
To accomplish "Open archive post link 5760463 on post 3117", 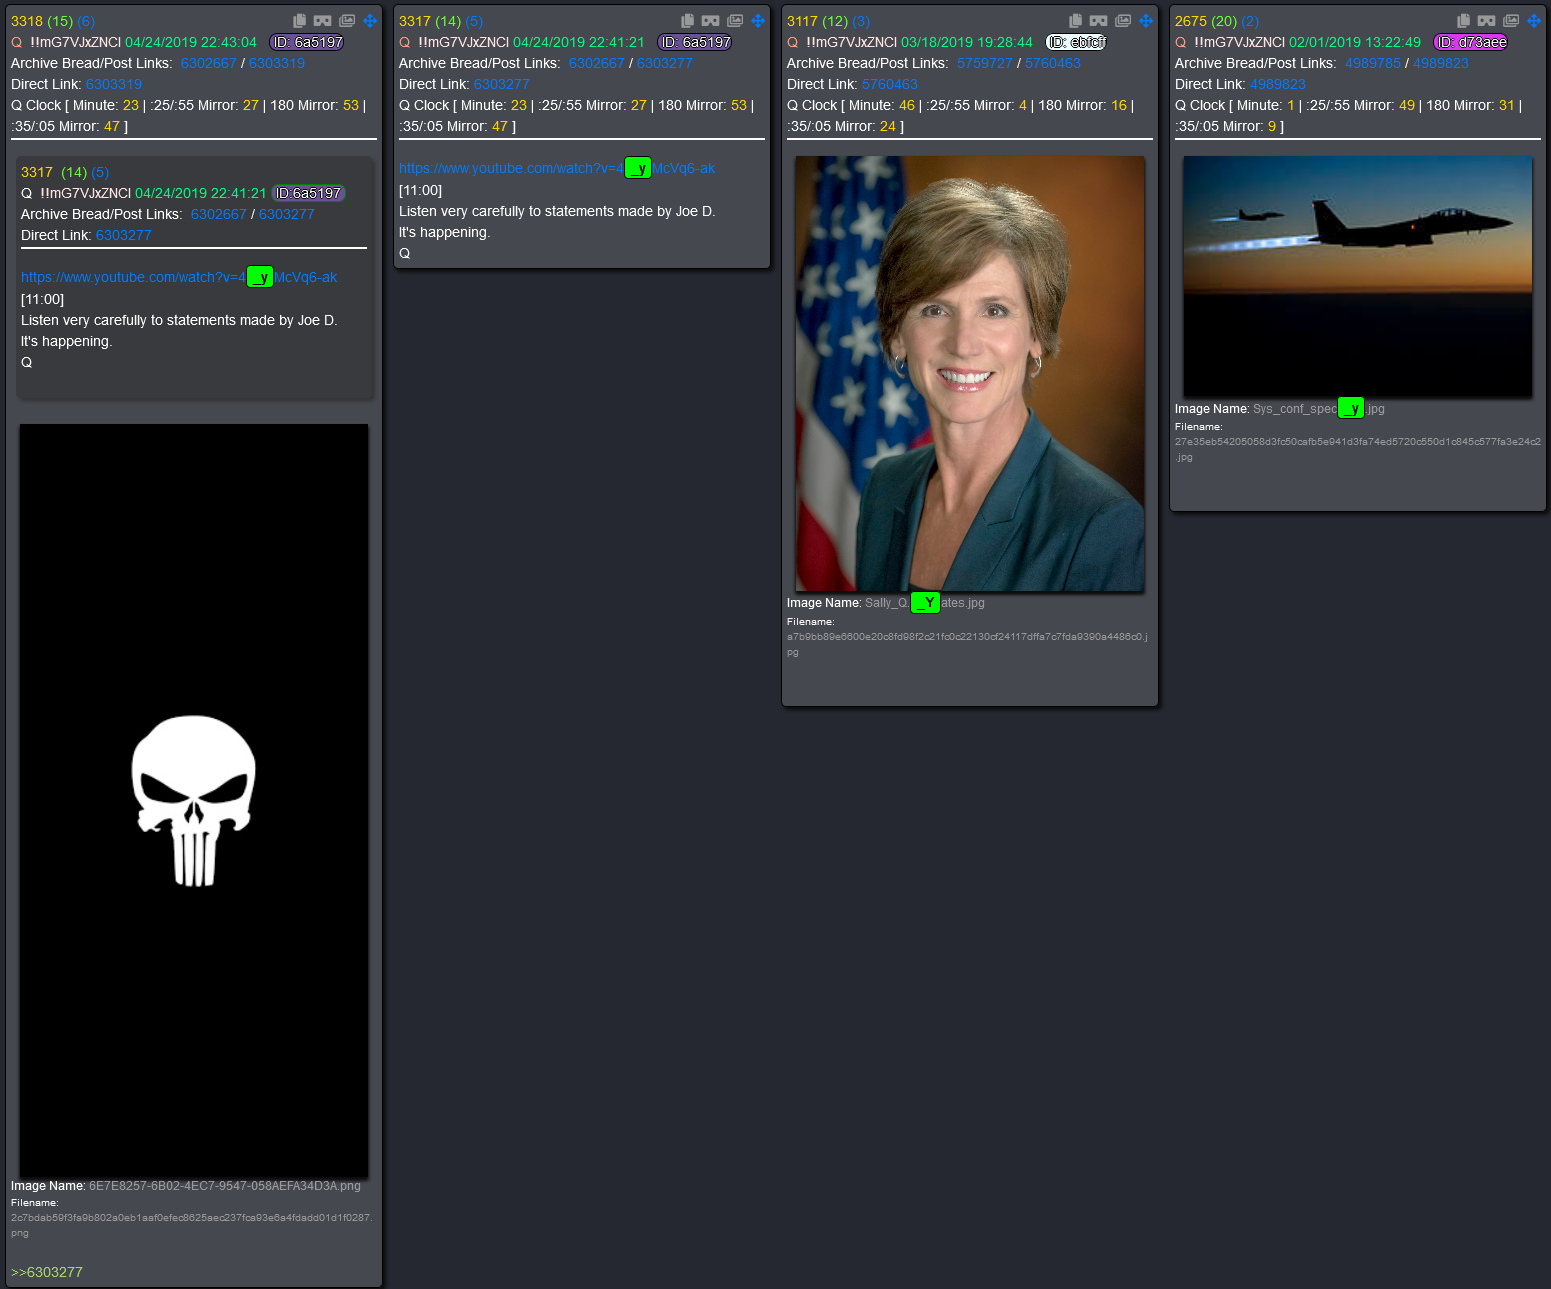I will pyautogui.click(x=1053, y=63).
